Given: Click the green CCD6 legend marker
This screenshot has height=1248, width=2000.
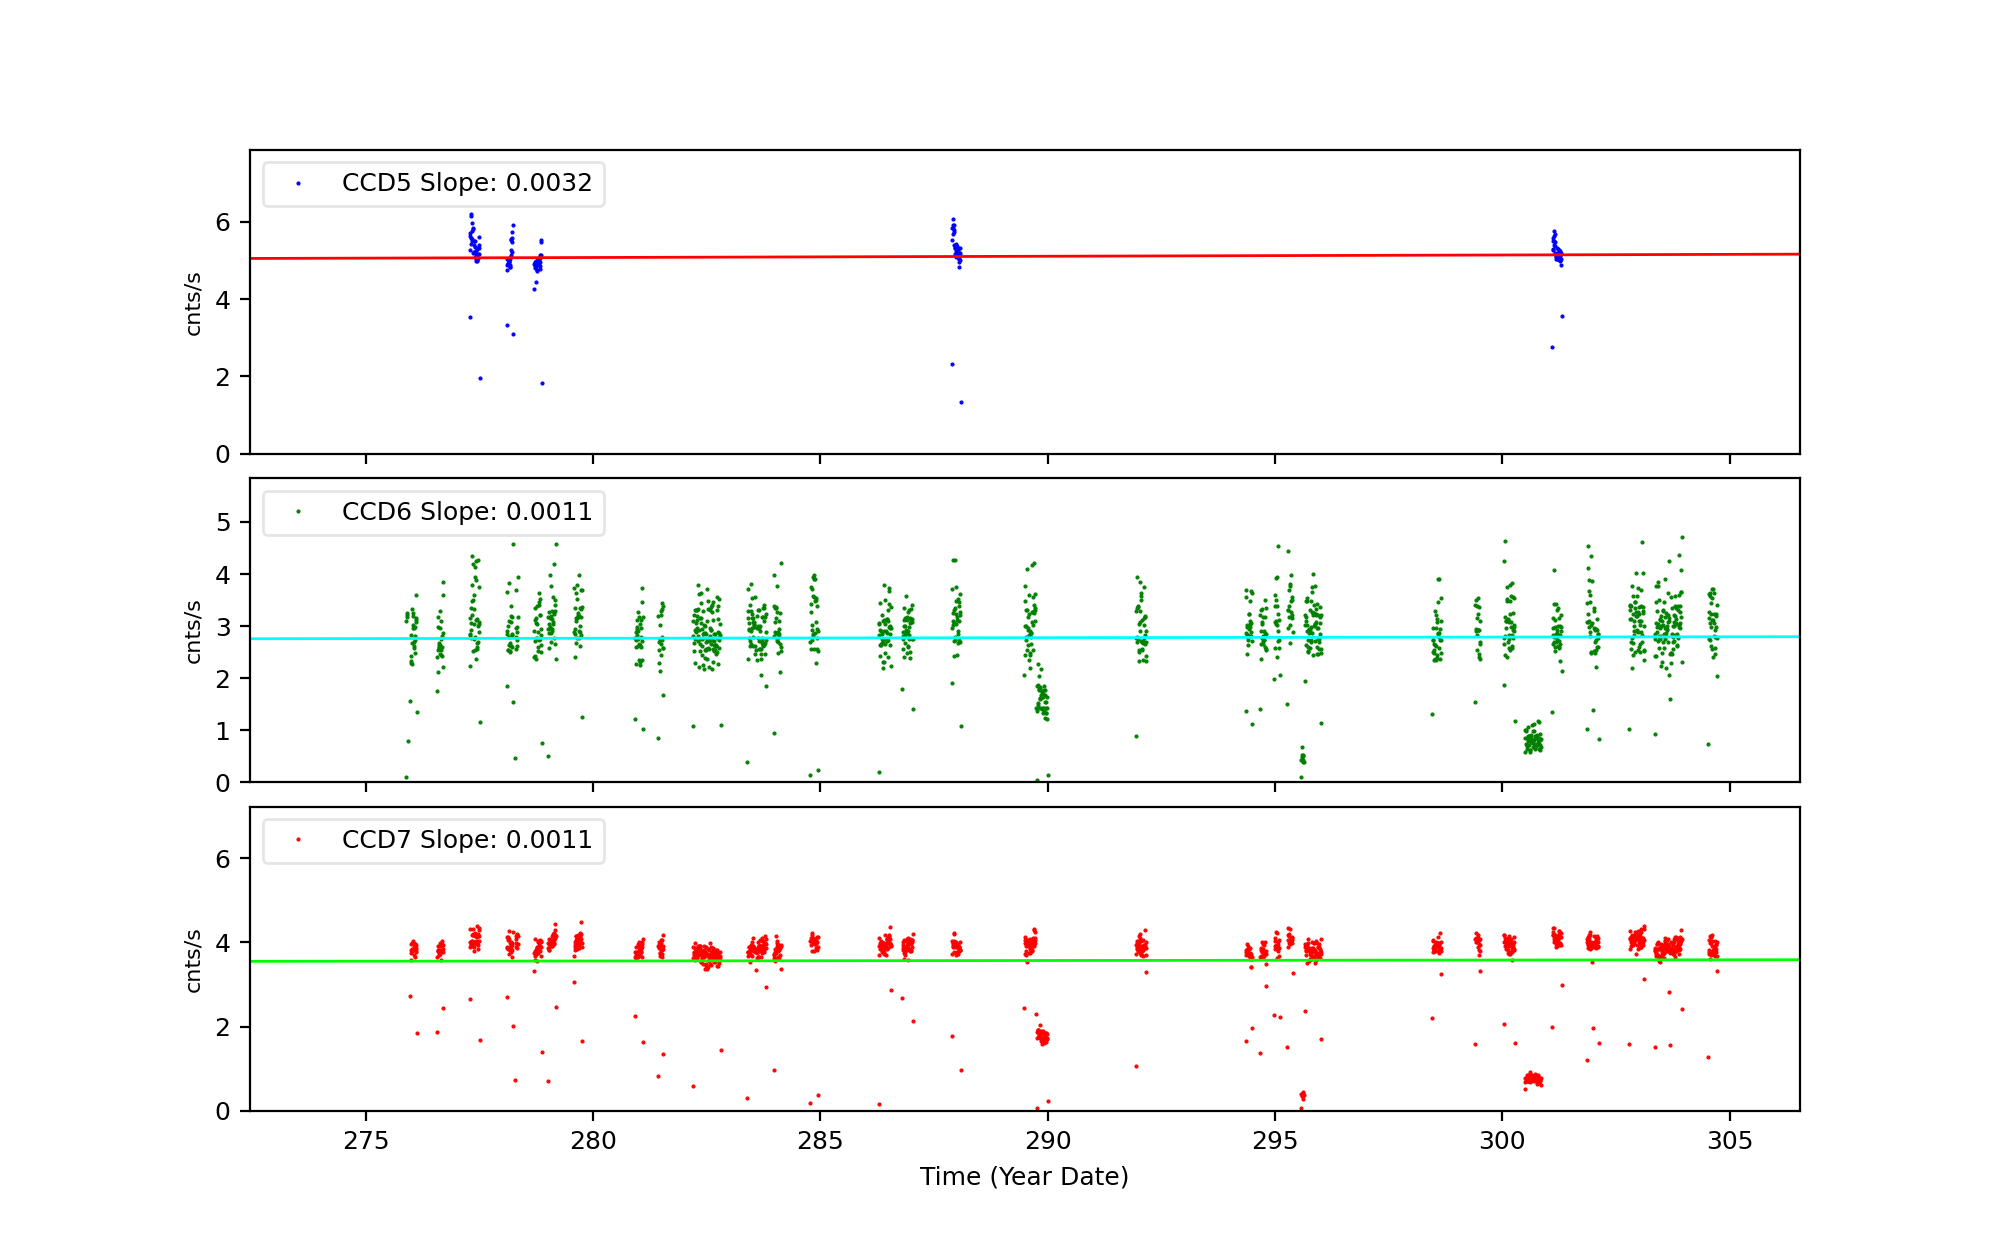Looking at the screenshot, I should pos(298,512).
